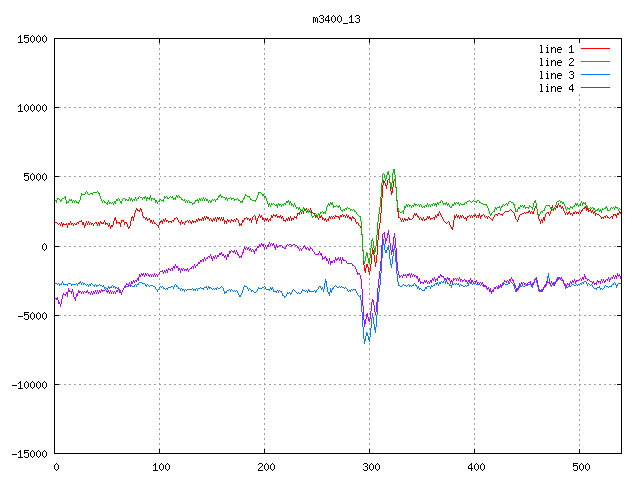Click the 100 x-axis tick label

(x=160, y=467)
